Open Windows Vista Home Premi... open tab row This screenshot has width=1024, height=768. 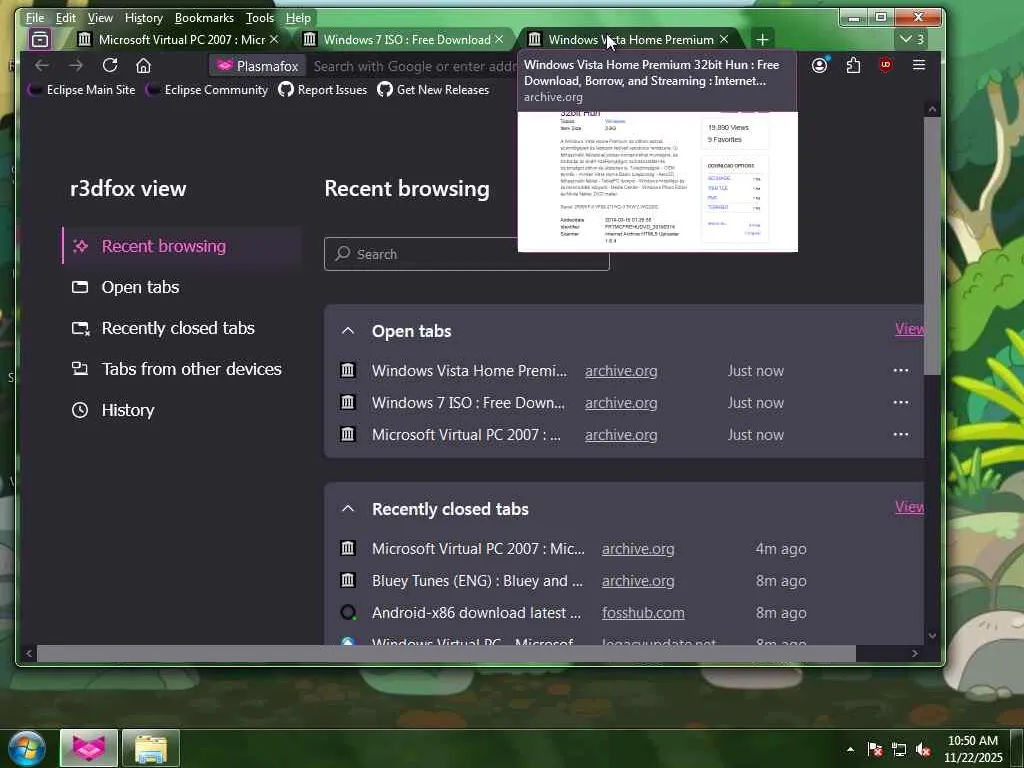(469, 371)
